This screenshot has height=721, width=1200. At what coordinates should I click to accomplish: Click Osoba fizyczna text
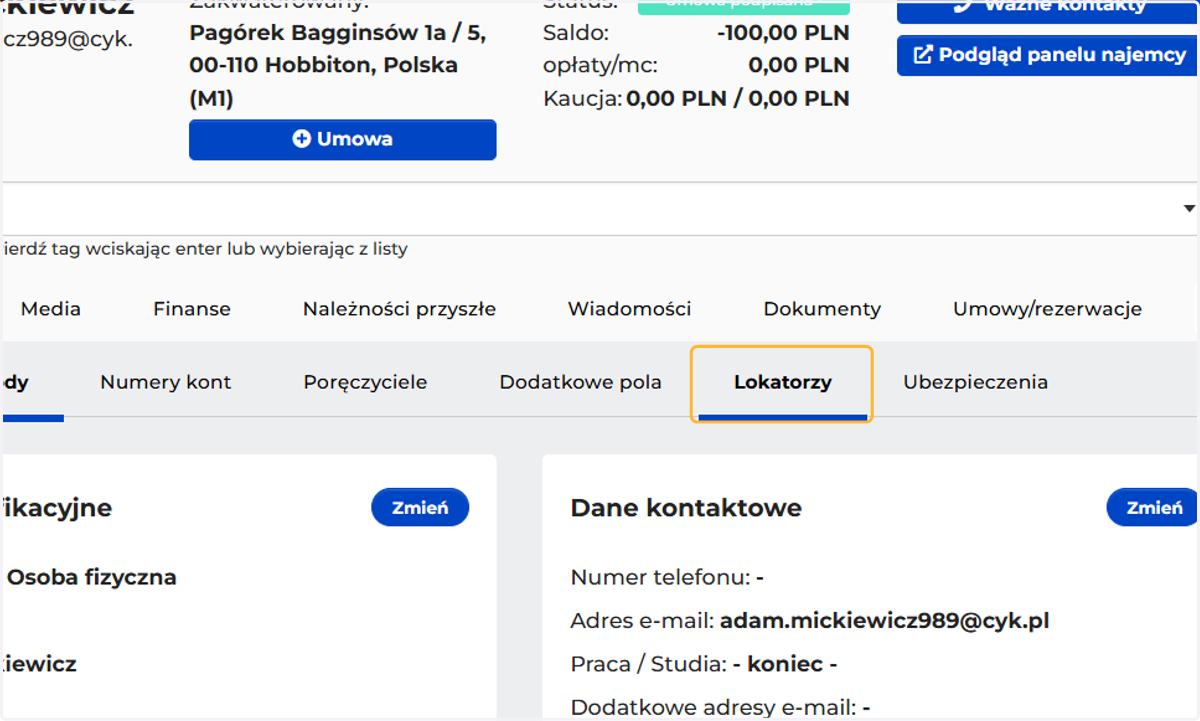tap(92, 577)
